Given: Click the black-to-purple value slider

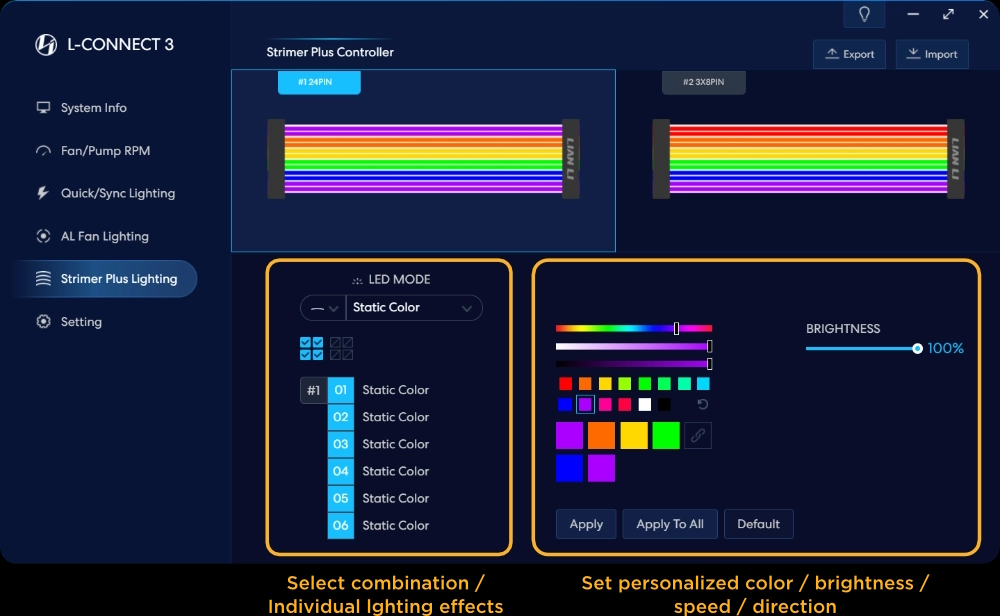Looking at the screenshot, I should 634,364.
